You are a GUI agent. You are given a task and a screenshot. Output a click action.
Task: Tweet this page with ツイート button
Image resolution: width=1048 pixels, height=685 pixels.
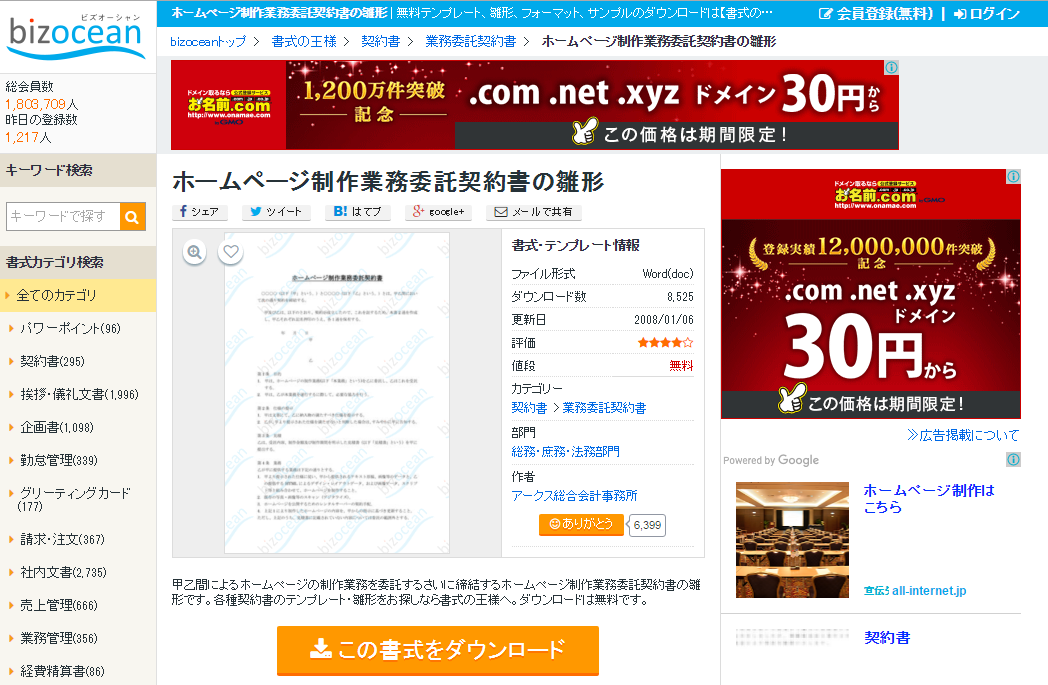(276, 212)
